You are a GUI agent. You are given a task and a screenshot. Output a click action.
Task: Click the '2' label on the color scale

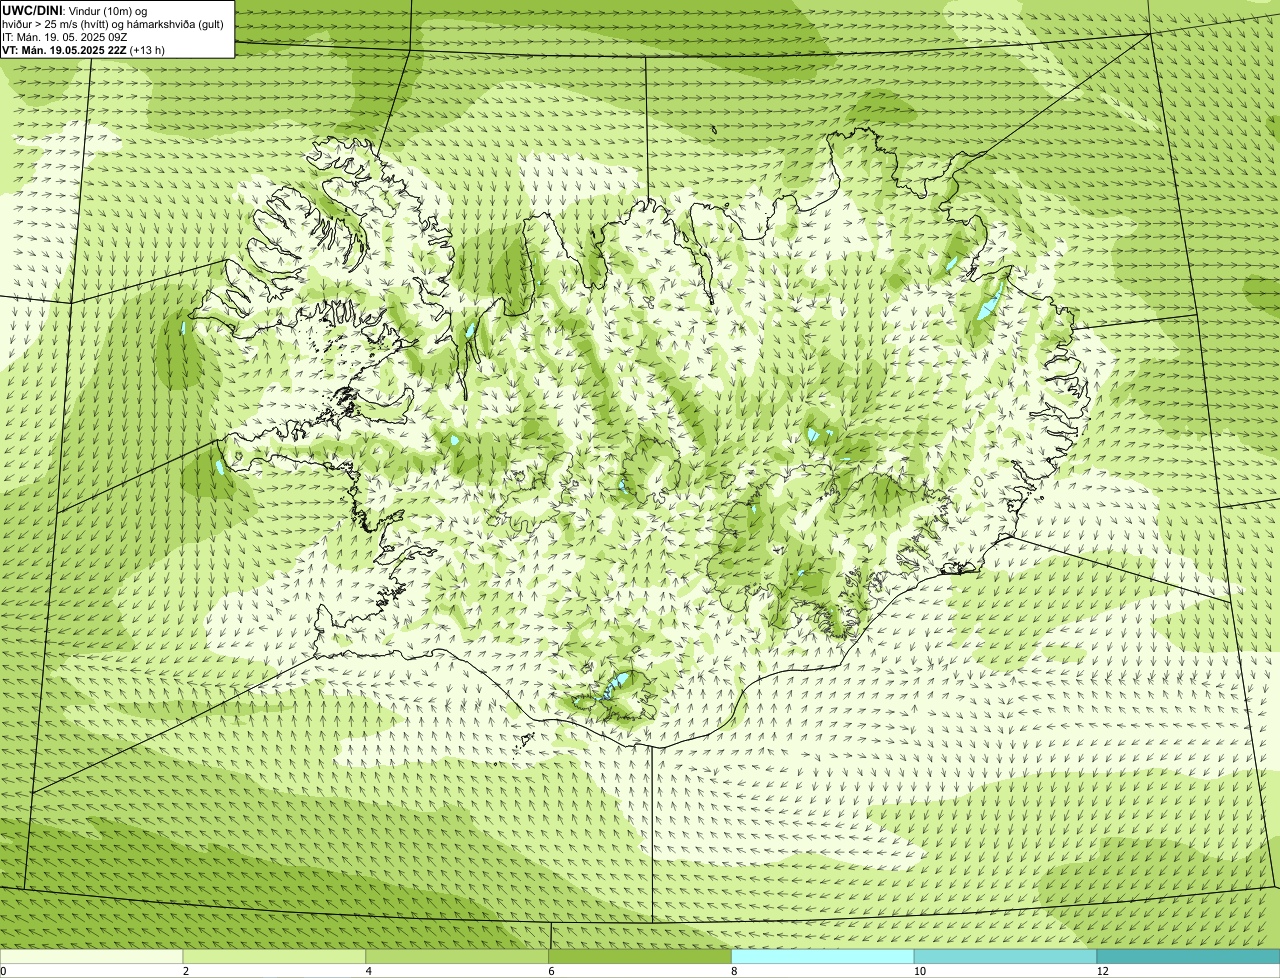pyautogui.click(x=185, y=971)
